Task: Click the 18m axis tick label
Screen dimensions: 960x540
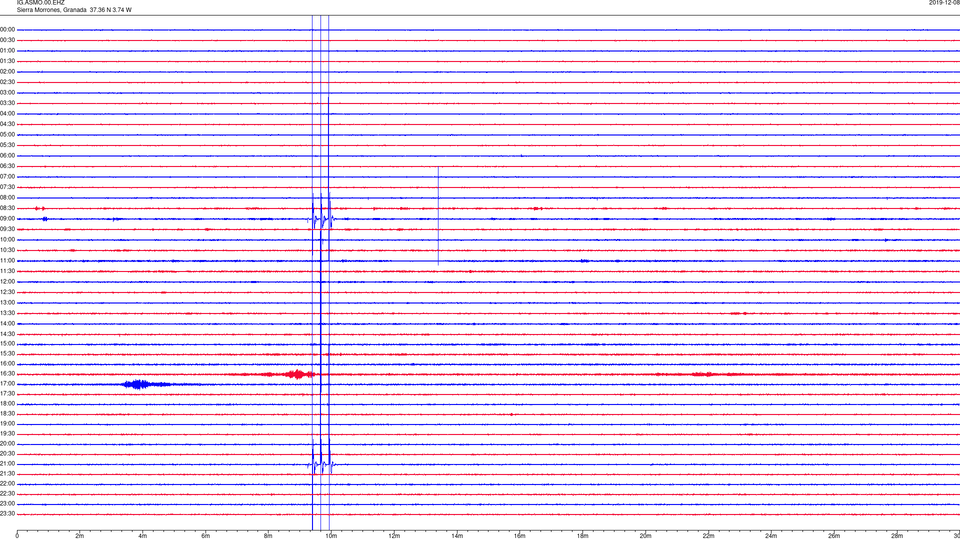Action: tap(583, 536)
